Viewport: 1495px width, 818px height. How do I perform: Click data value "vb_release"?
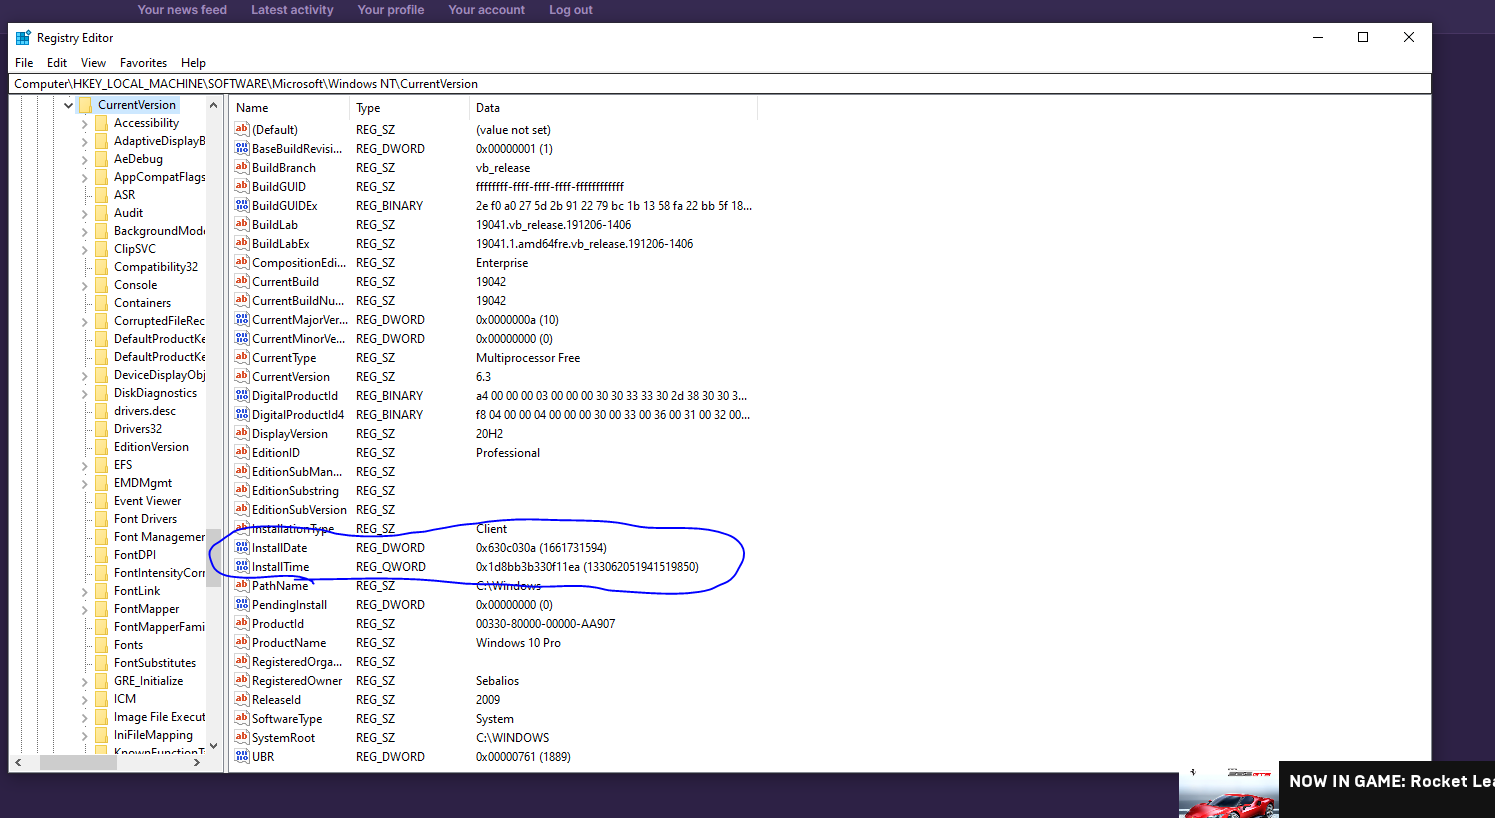click(x=503, y=168)
